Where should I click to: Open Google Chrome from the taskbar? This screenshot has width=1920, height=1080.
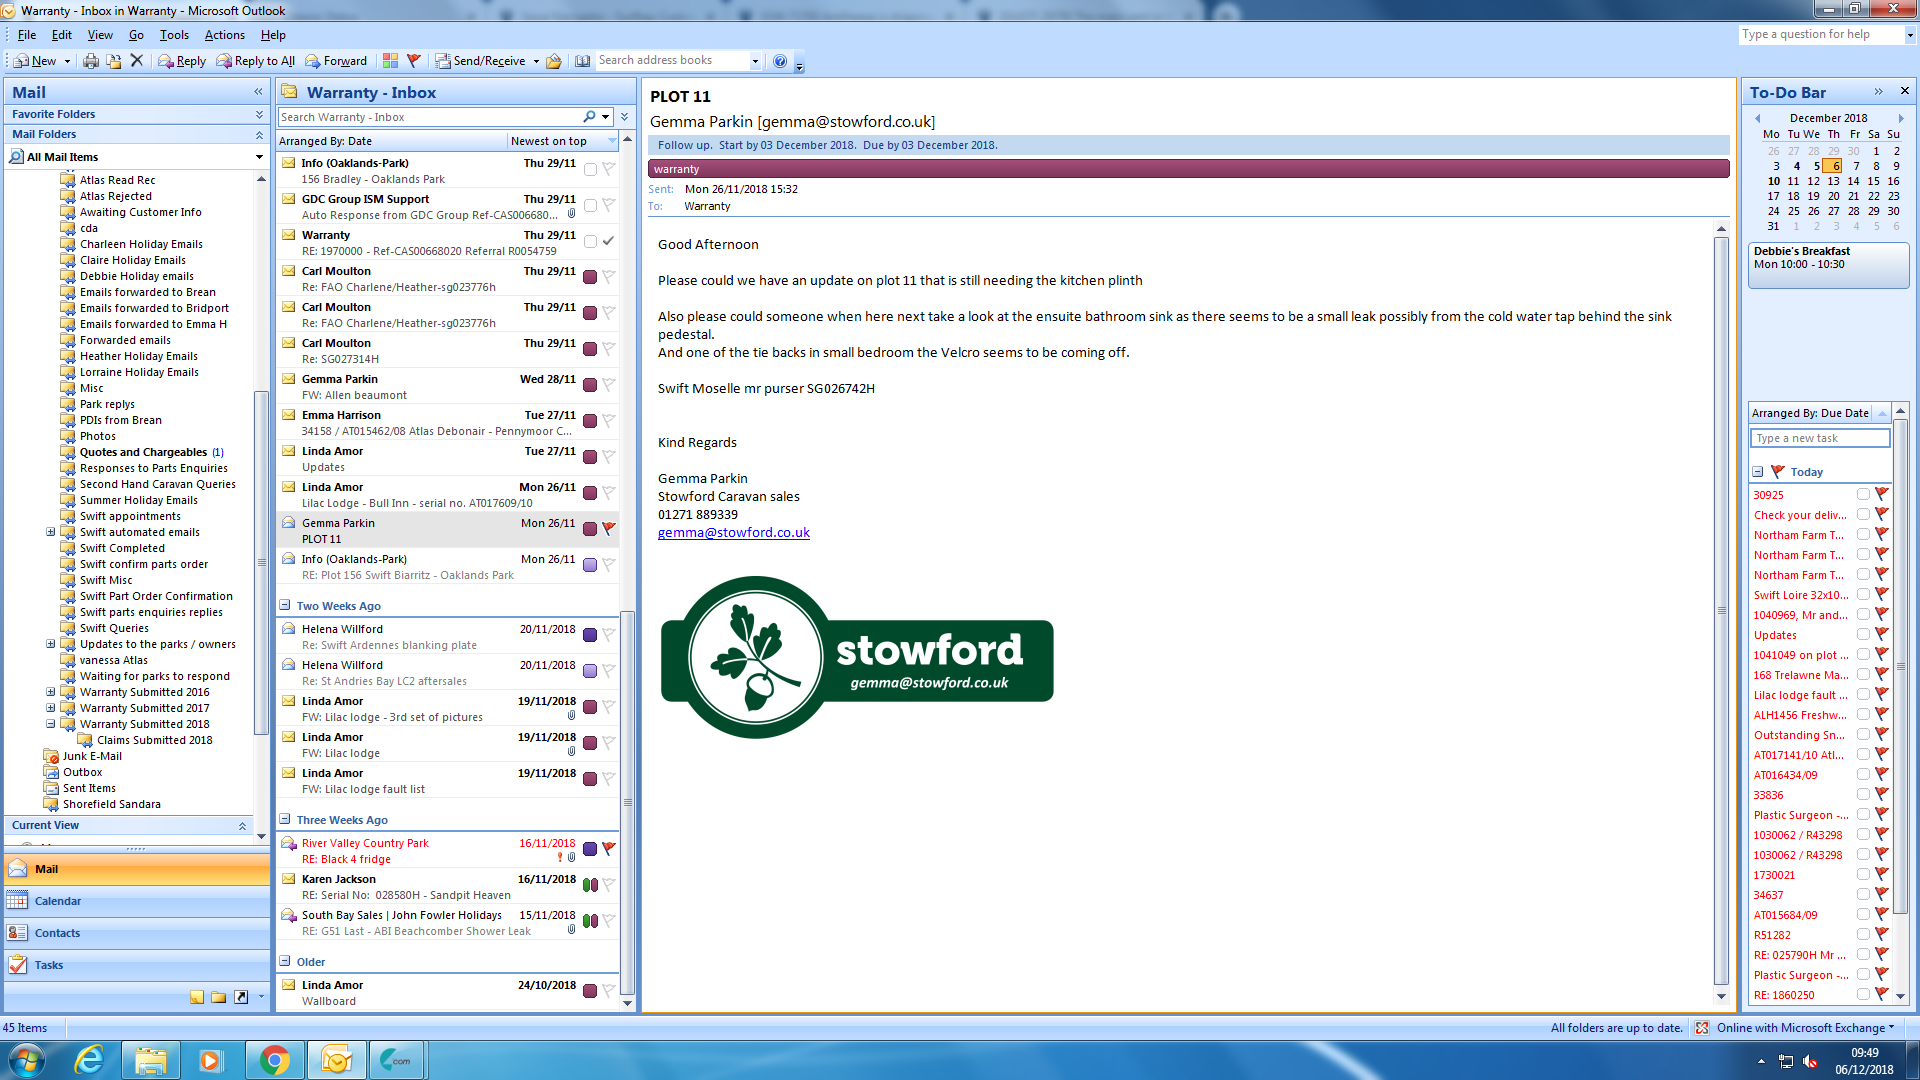[275, 1060]
